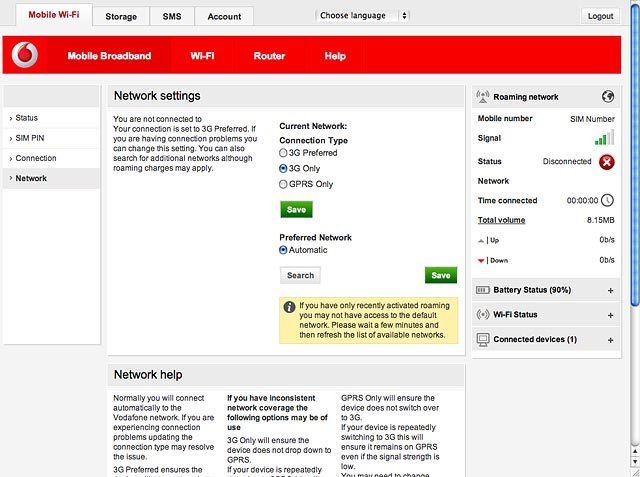Go to Connection in sidebar
This screenshot has width=640, height=477.
point(51,158)
